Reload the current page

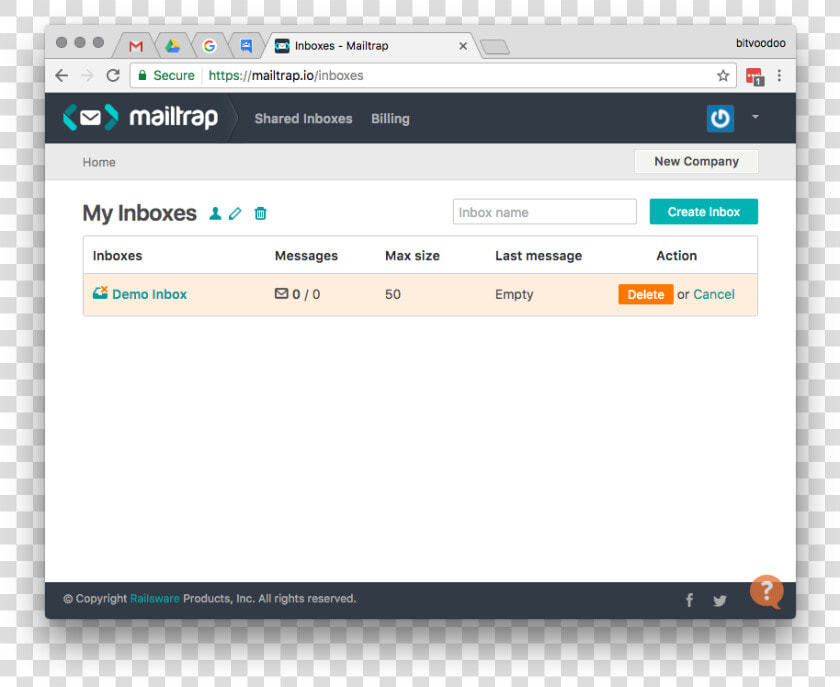(x=113, y=76)
